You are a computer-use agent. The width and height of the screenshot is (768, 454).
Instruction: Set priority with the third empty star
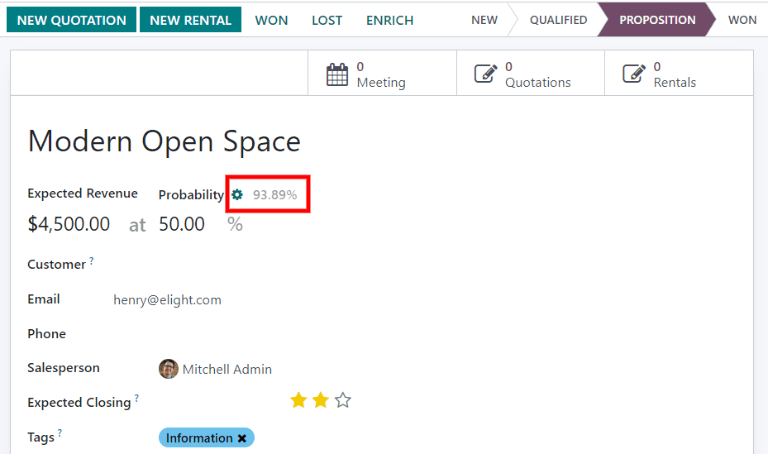[343, 401]
